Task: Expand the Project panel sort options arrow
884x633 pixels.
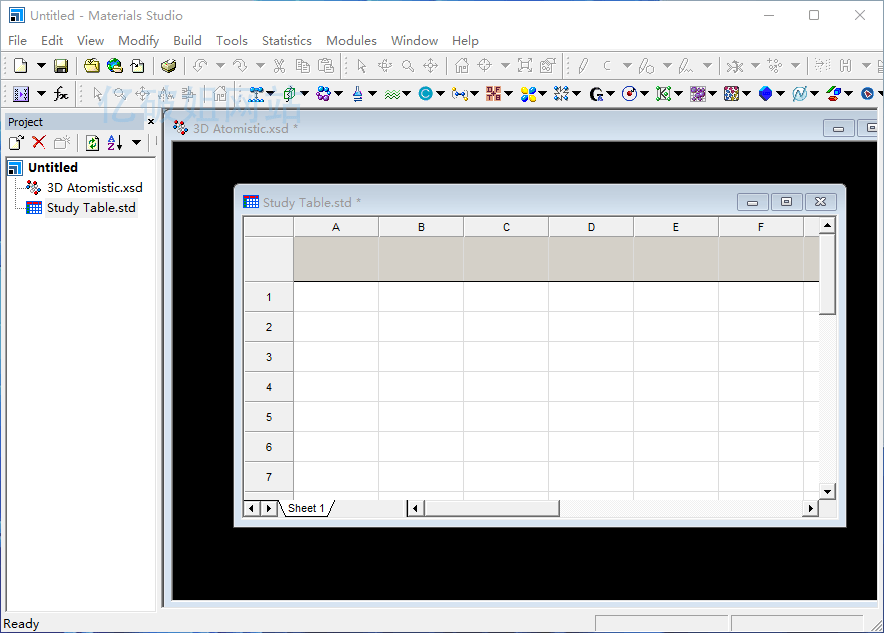Action: (136, 143)
